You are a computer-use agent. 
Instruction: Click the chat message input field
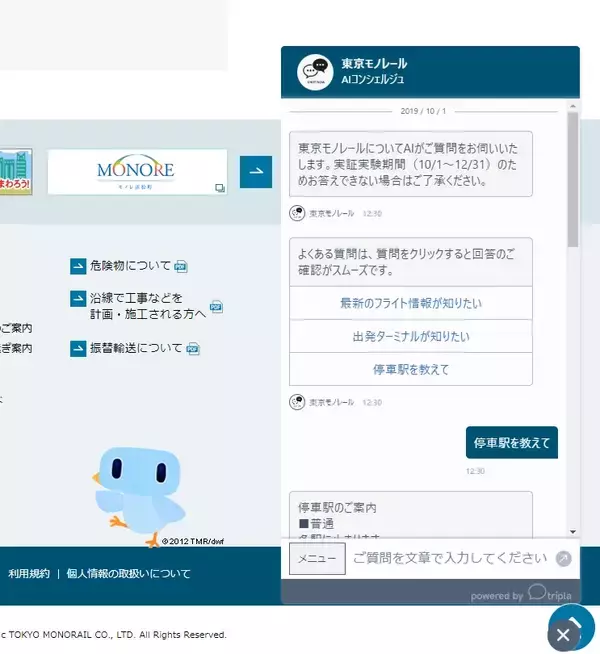(x=449, y=559)
